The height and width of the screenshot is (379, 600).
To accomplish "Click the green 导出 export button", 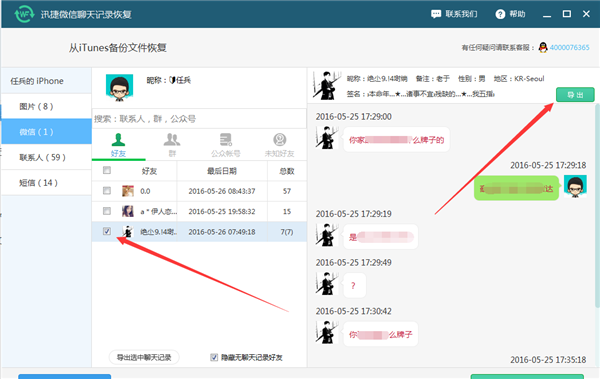I will click(575, 95).
